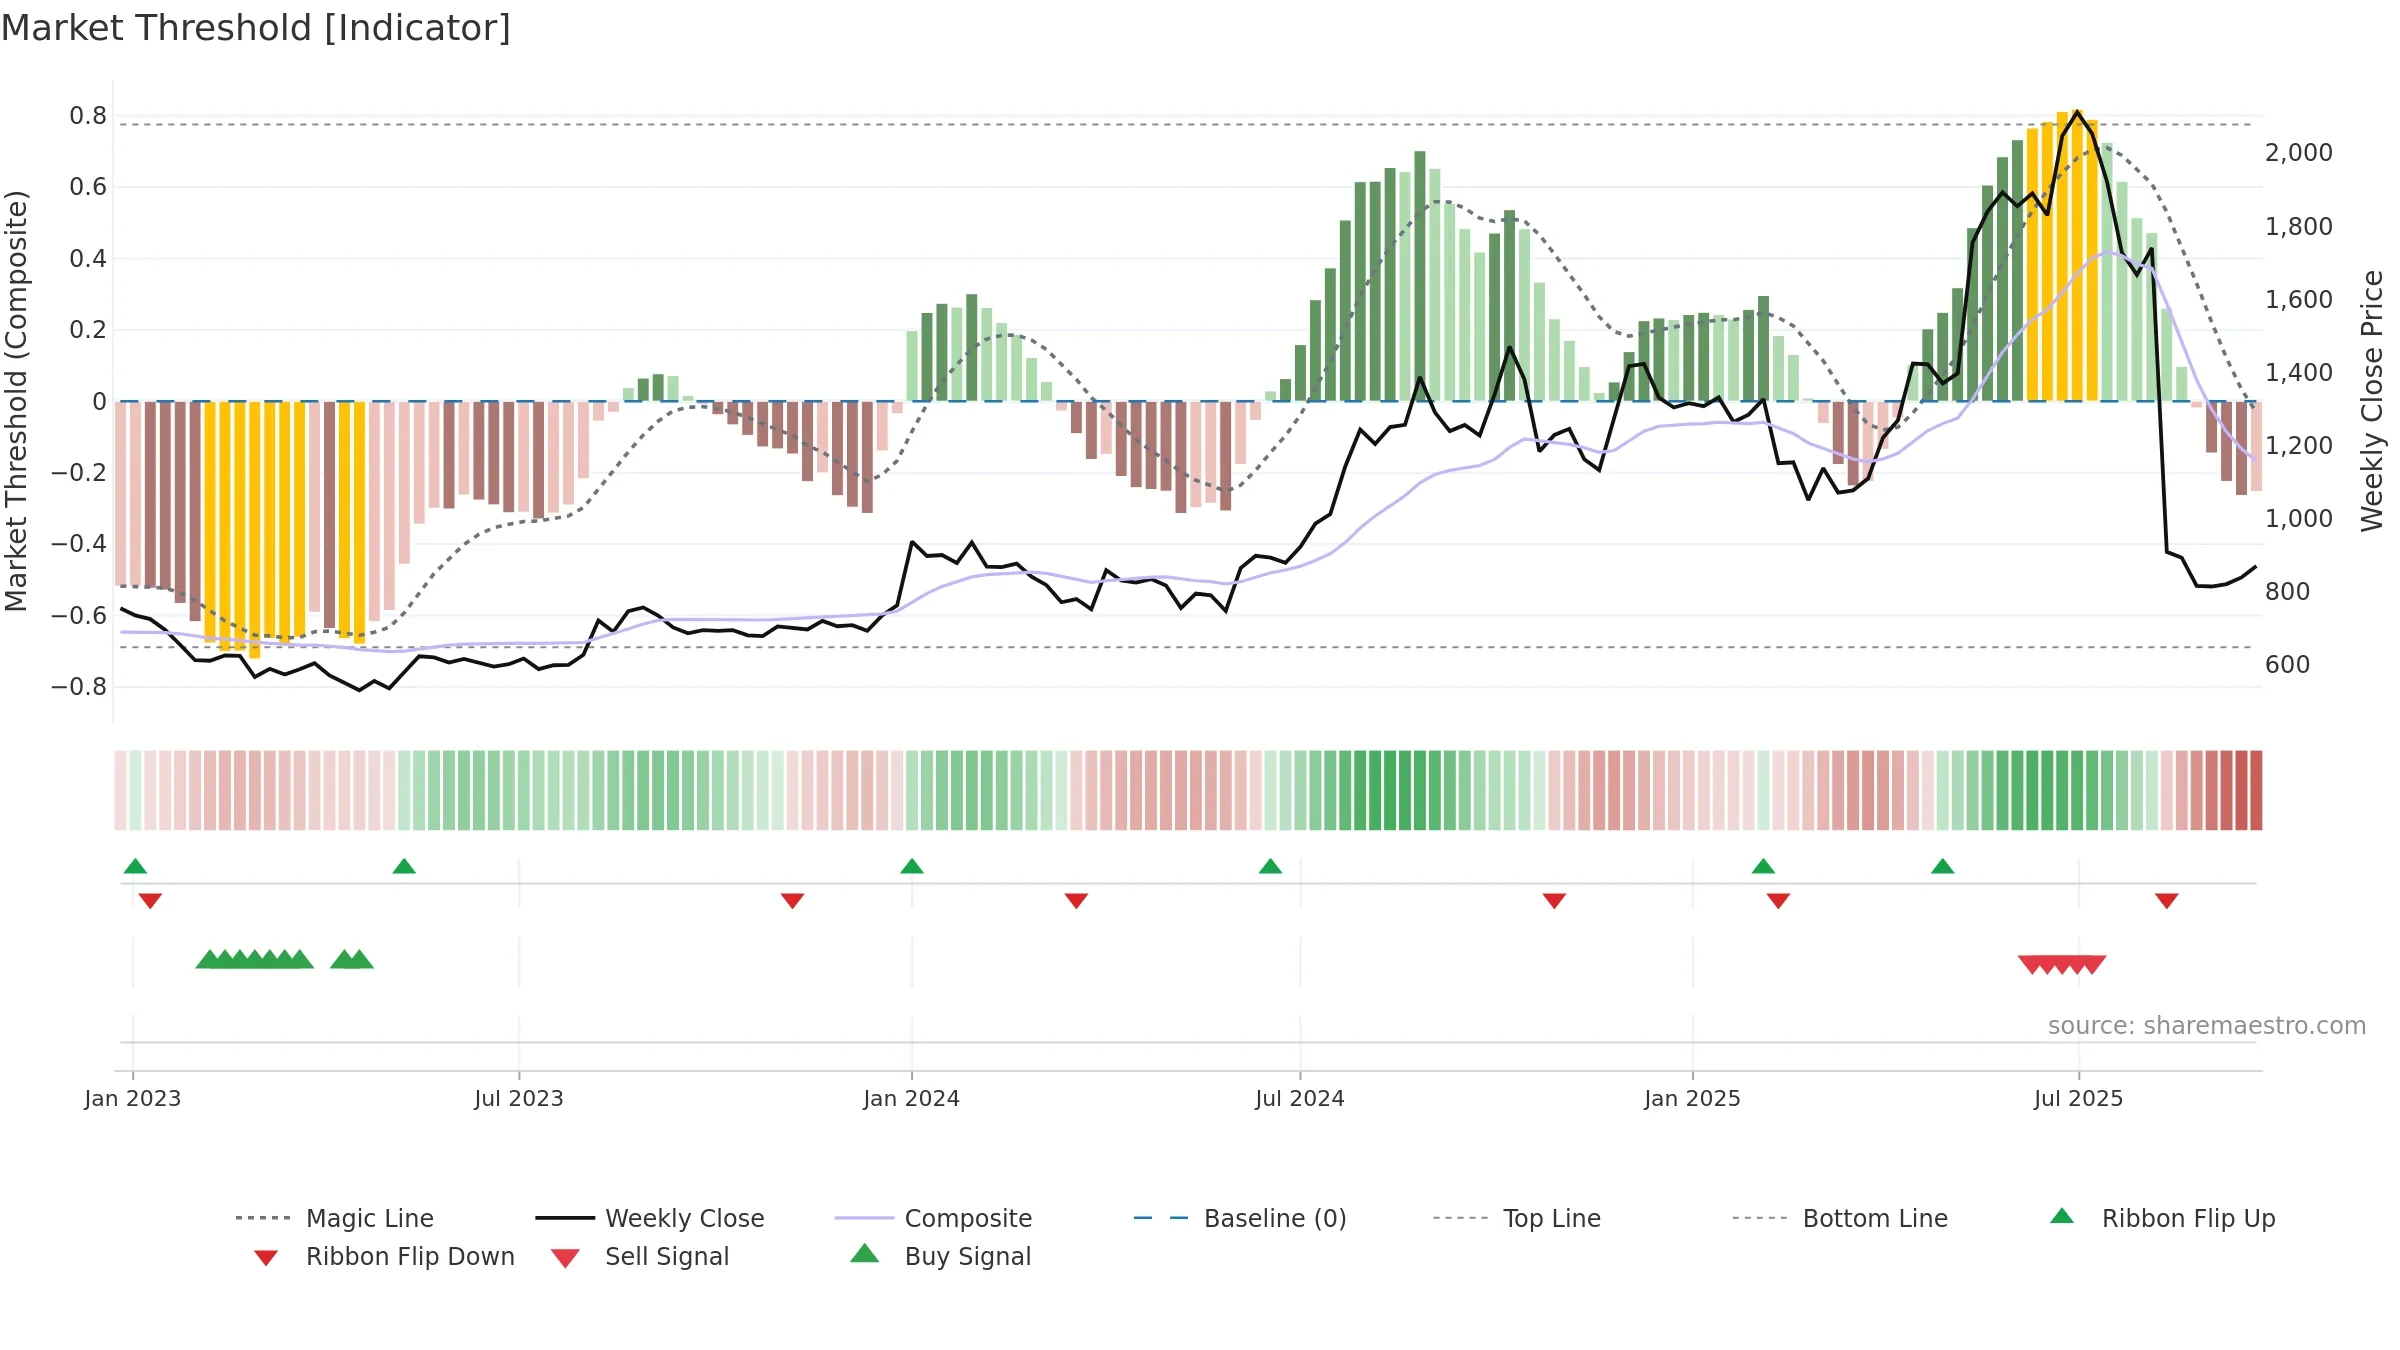Screen dimensions: 2400x1350
Task: Click the tallest dark green bar in August 2024
Action: tap(1420, 276)
